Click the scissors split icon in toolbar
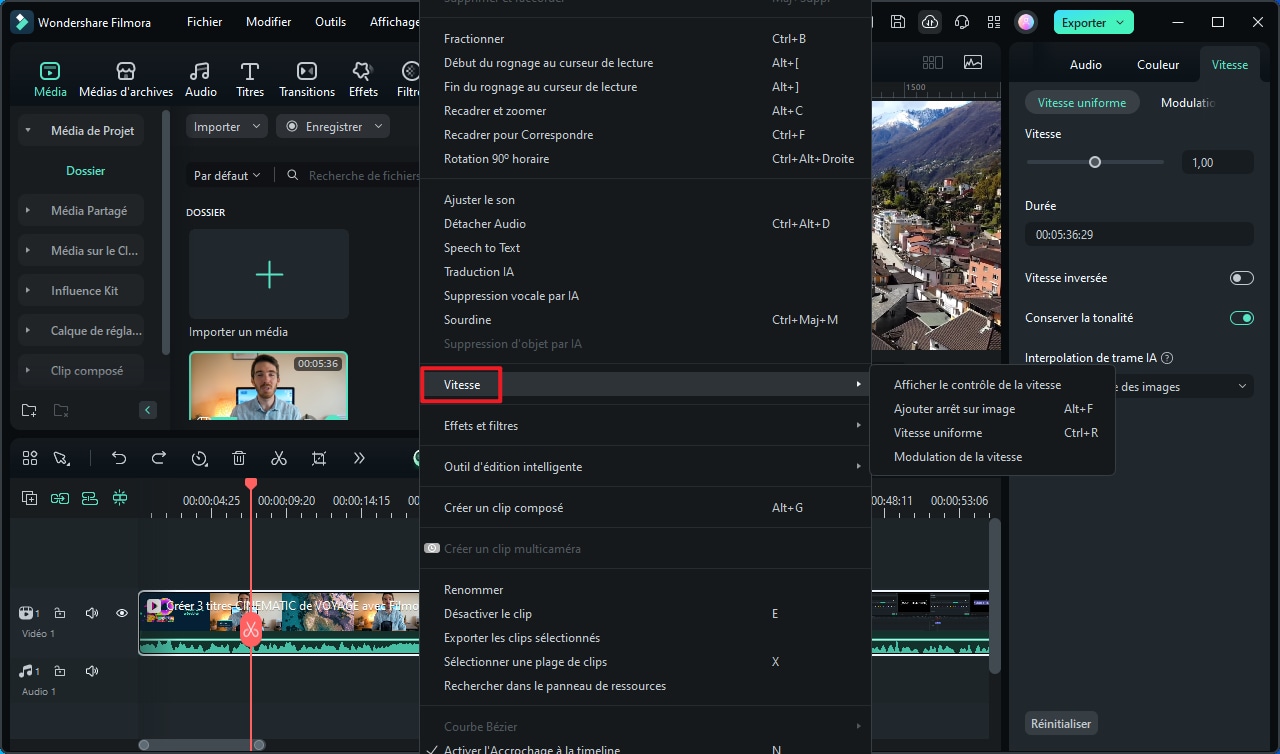The image size is (1280, 754). click(x=279, y=458)
